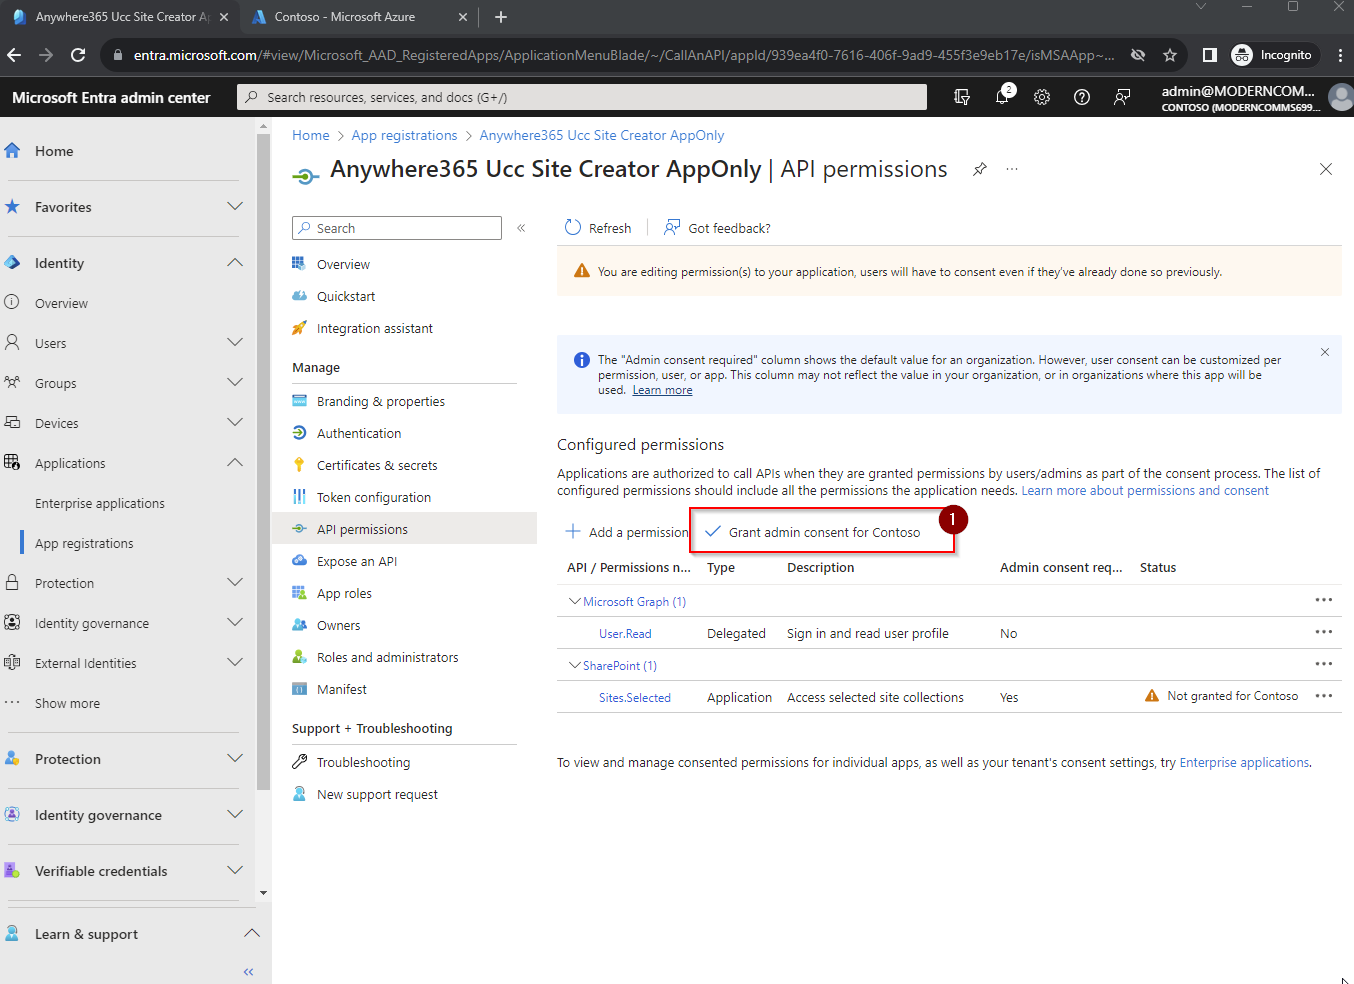This screenshot has height=984, width=1354.
Task: Expand Verifiable credentials section
Action: click(x=235, y=870)
